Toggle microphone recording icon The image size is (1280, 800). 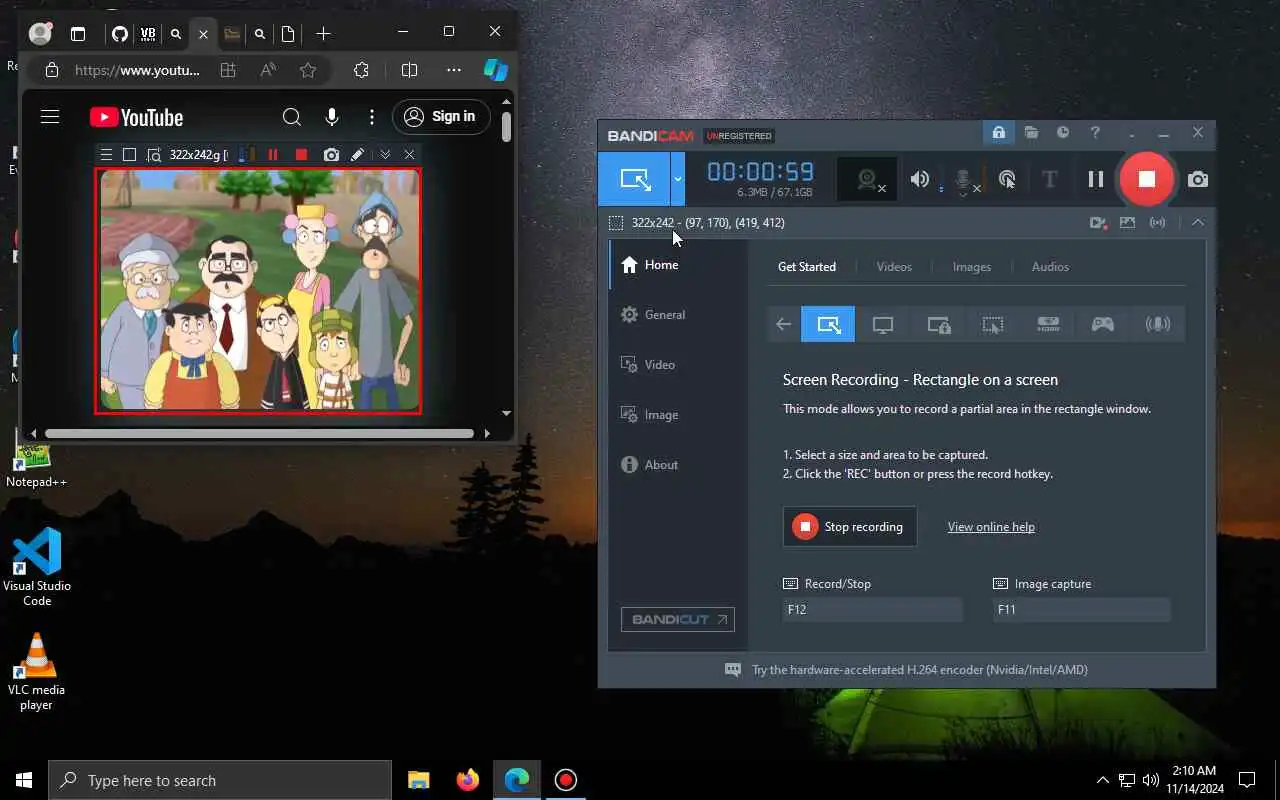964,180
